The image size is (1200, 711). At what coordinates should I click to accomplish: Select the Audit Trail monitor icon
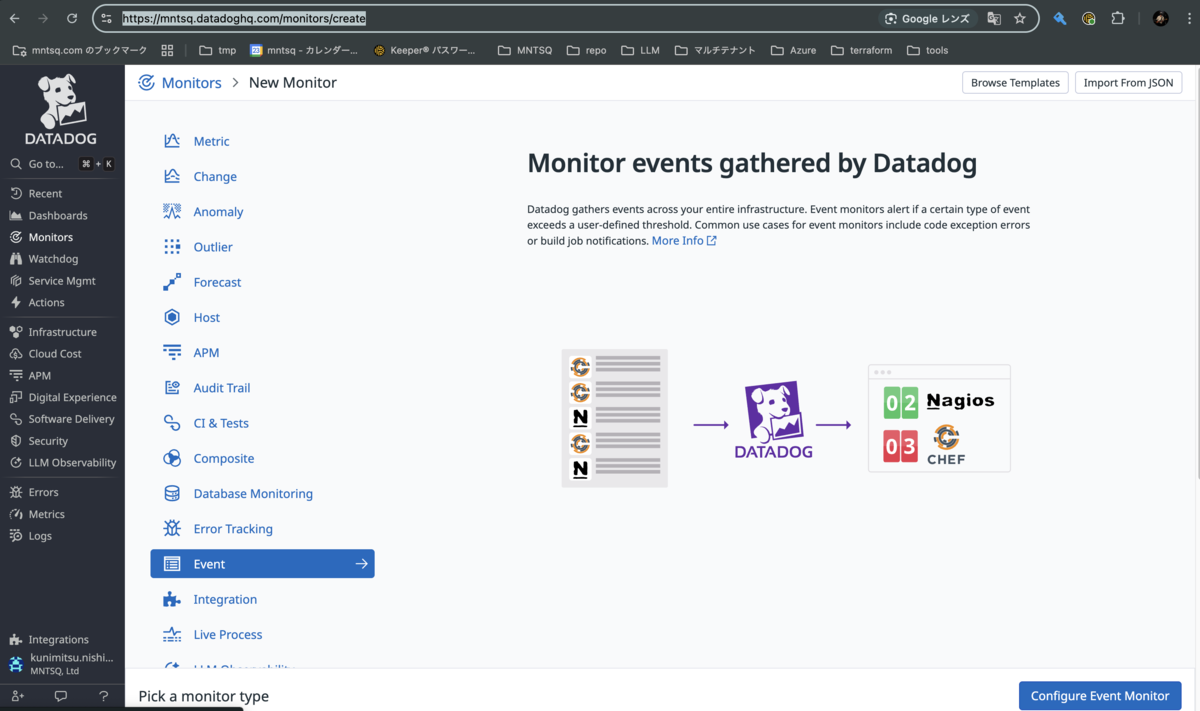[172, 388]
